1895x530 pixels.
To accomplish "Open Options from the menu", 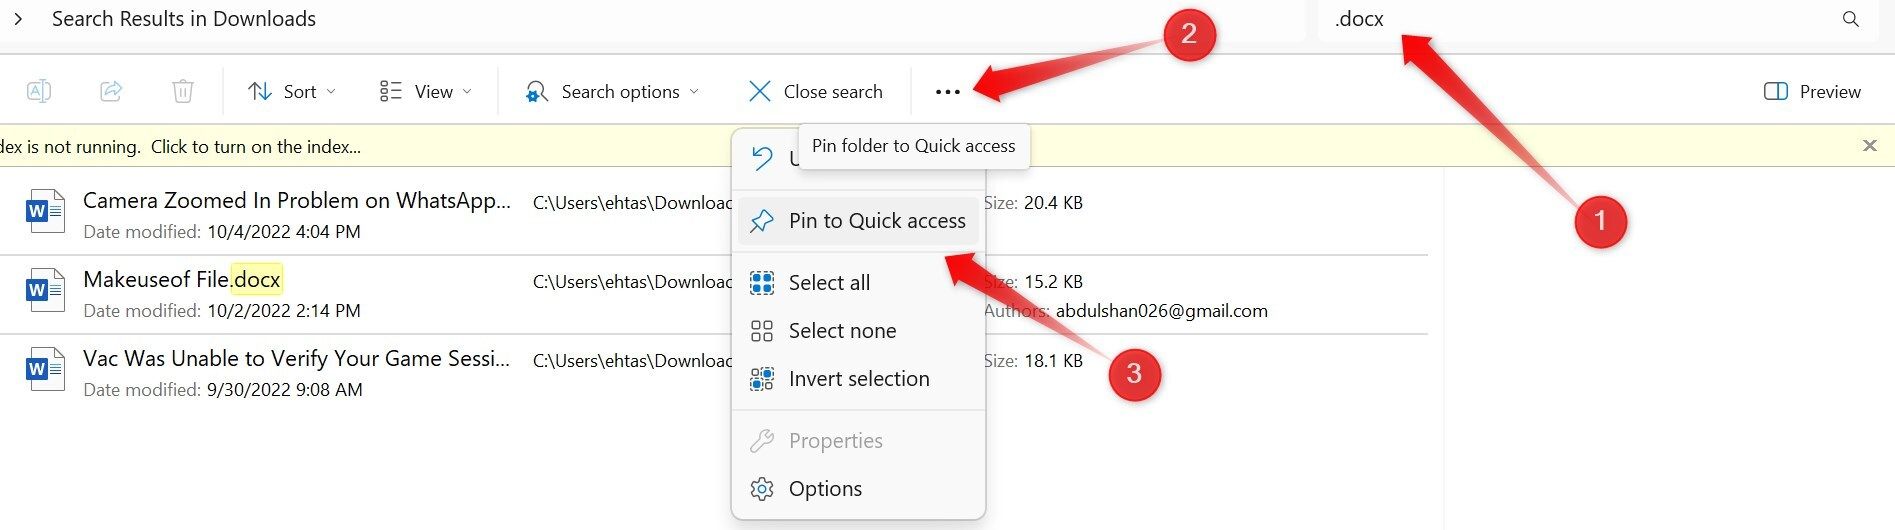I will point(825,489).
